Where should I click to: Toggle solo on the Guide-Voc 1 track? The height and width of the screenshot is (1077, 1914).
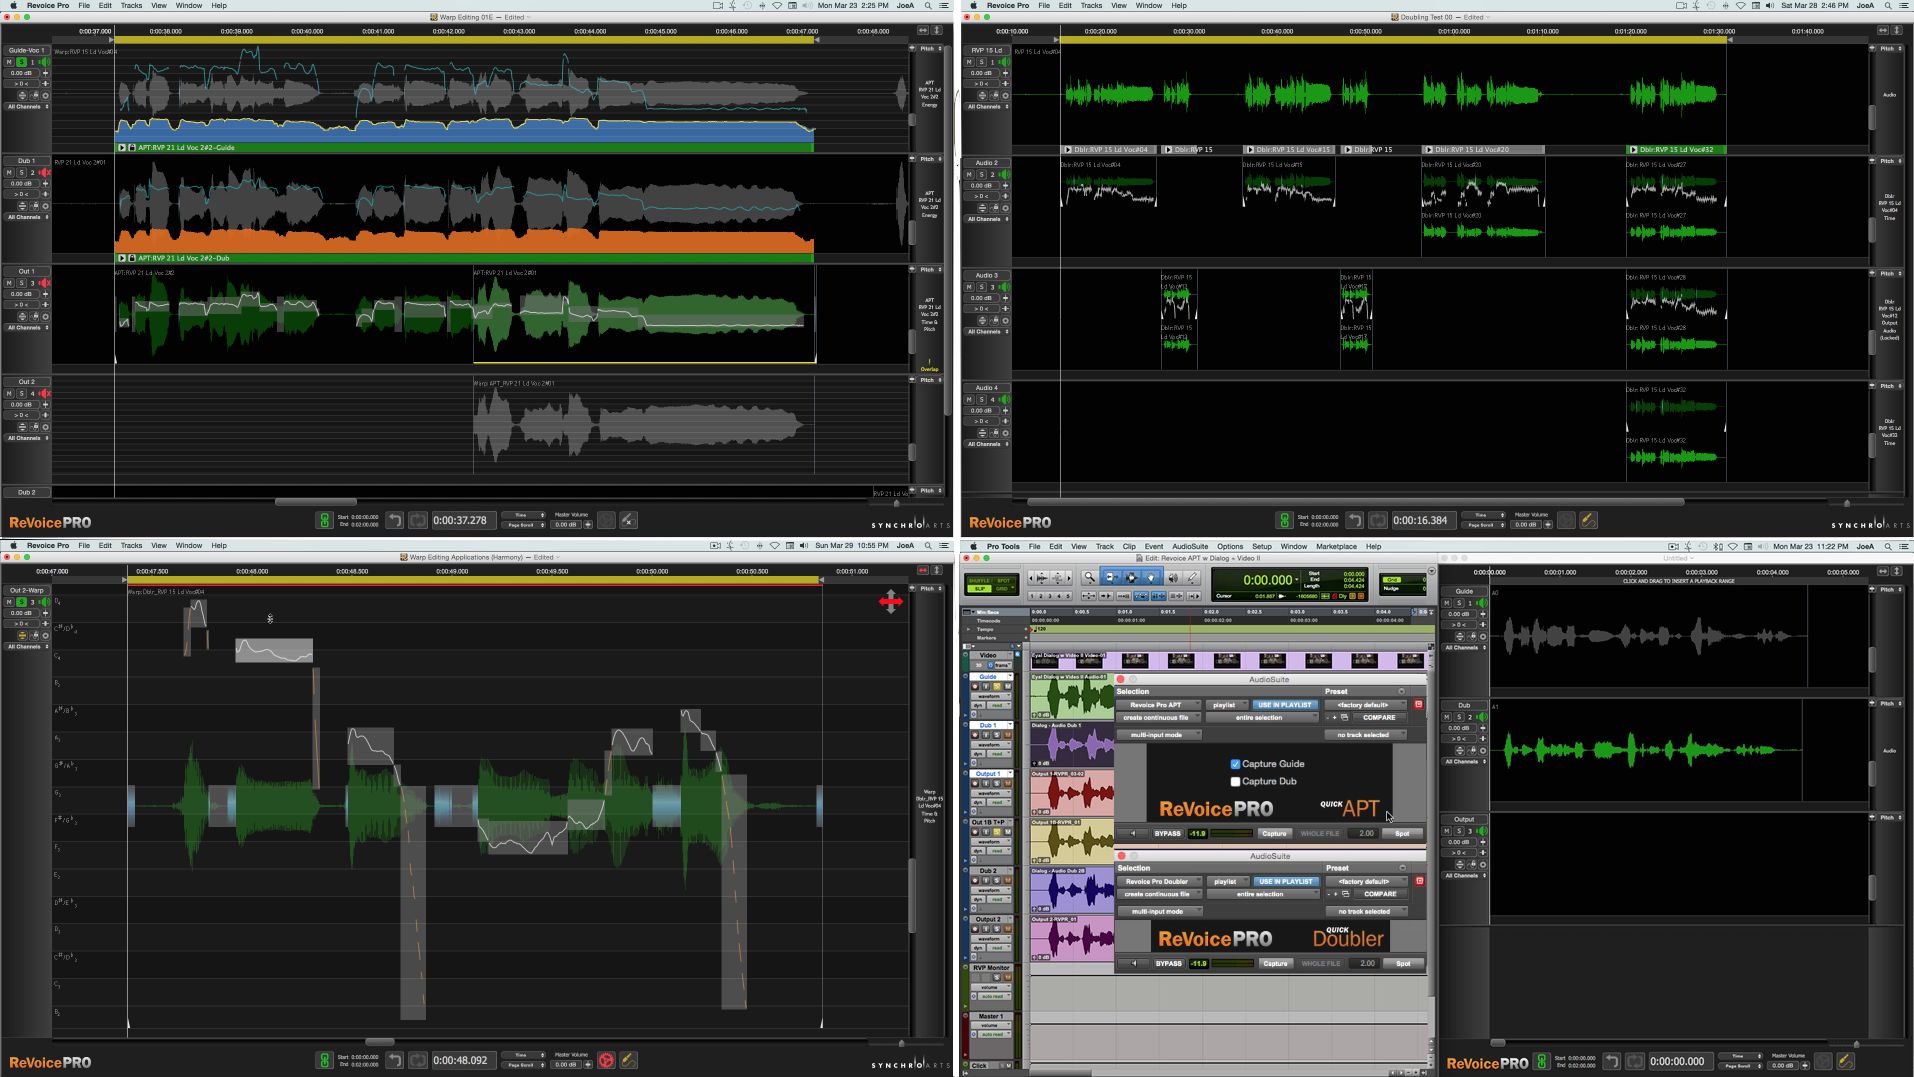coord(21,62)
